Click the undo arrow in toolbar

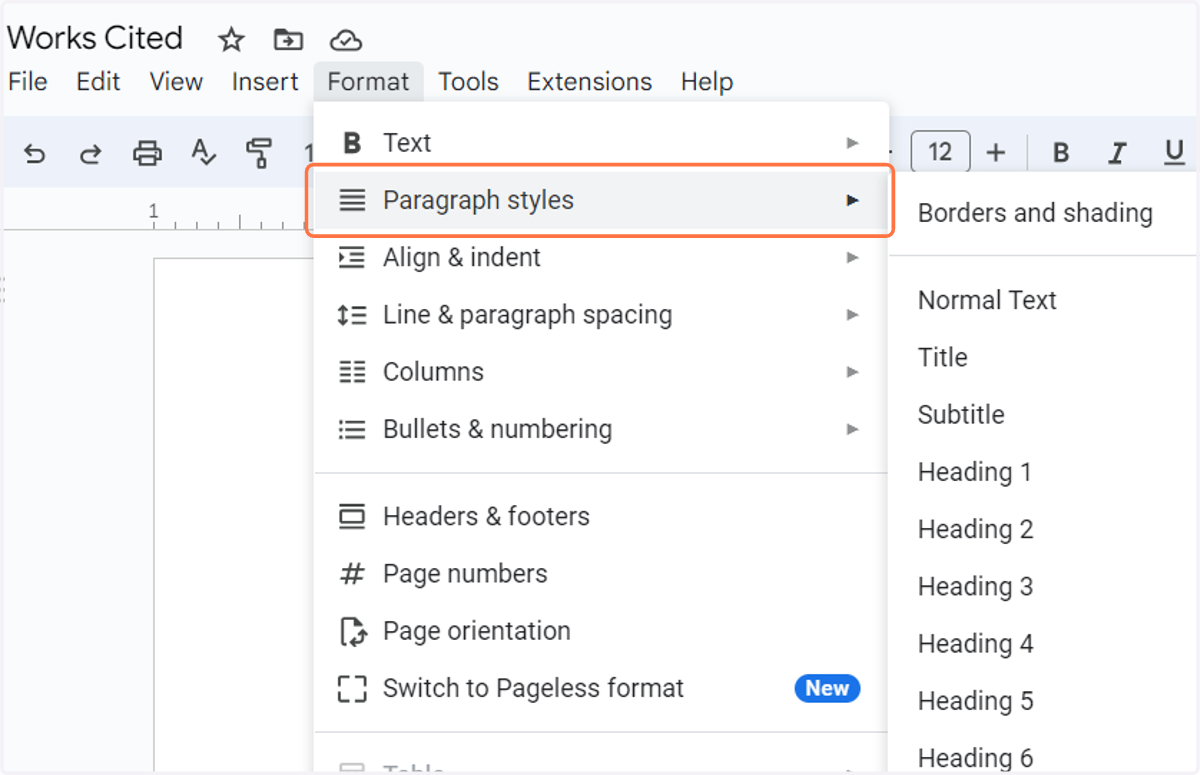point(35,153)
